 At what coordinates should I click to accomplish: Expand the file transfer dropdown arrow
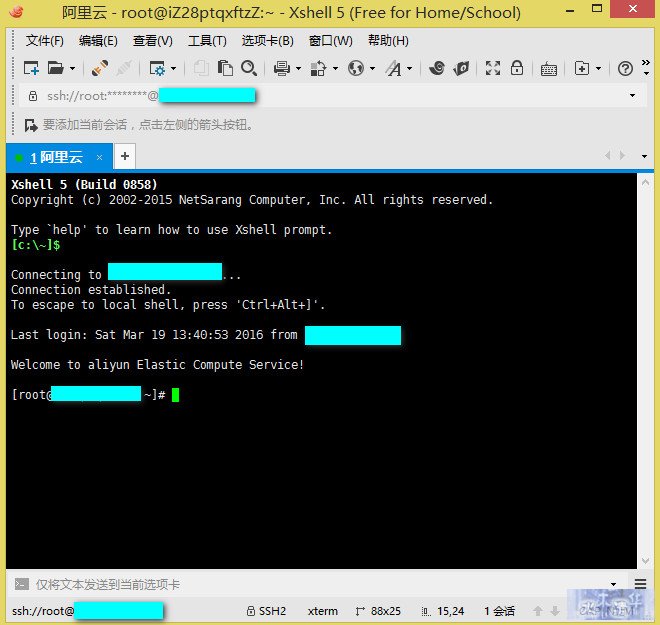click(x=335, y=69)
